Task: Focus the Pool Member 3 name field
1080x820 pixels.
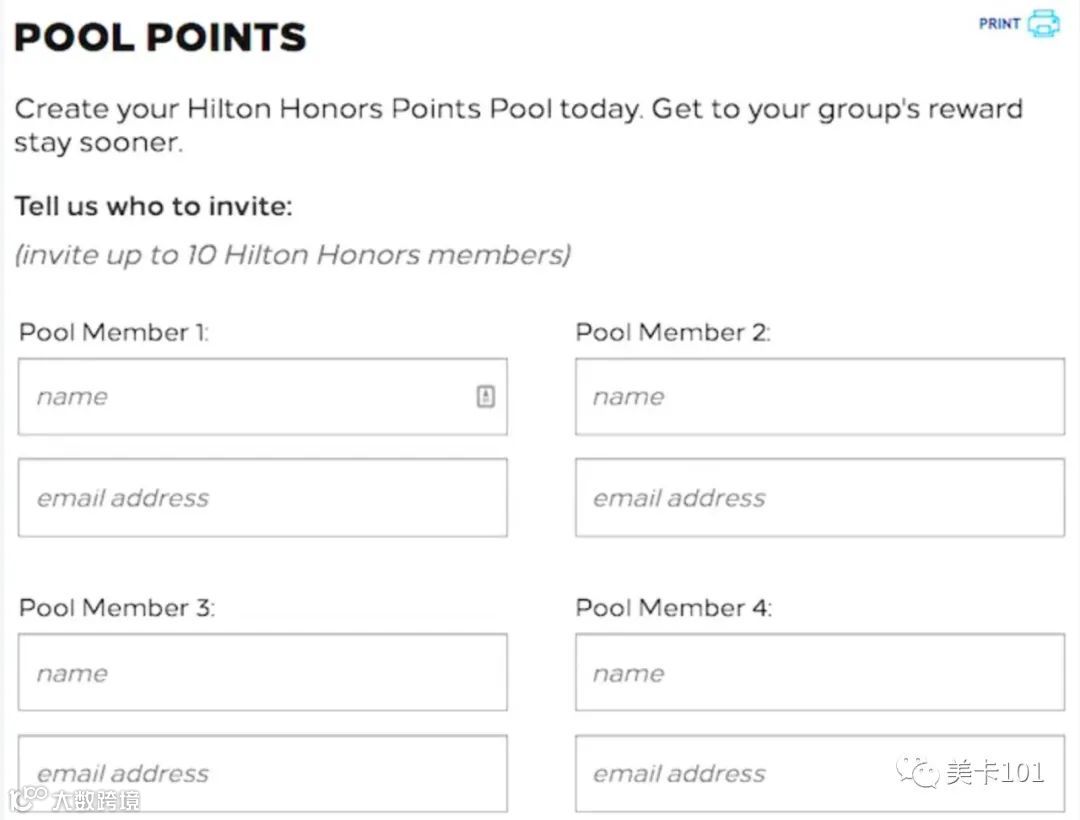Action: coord(262,673)
